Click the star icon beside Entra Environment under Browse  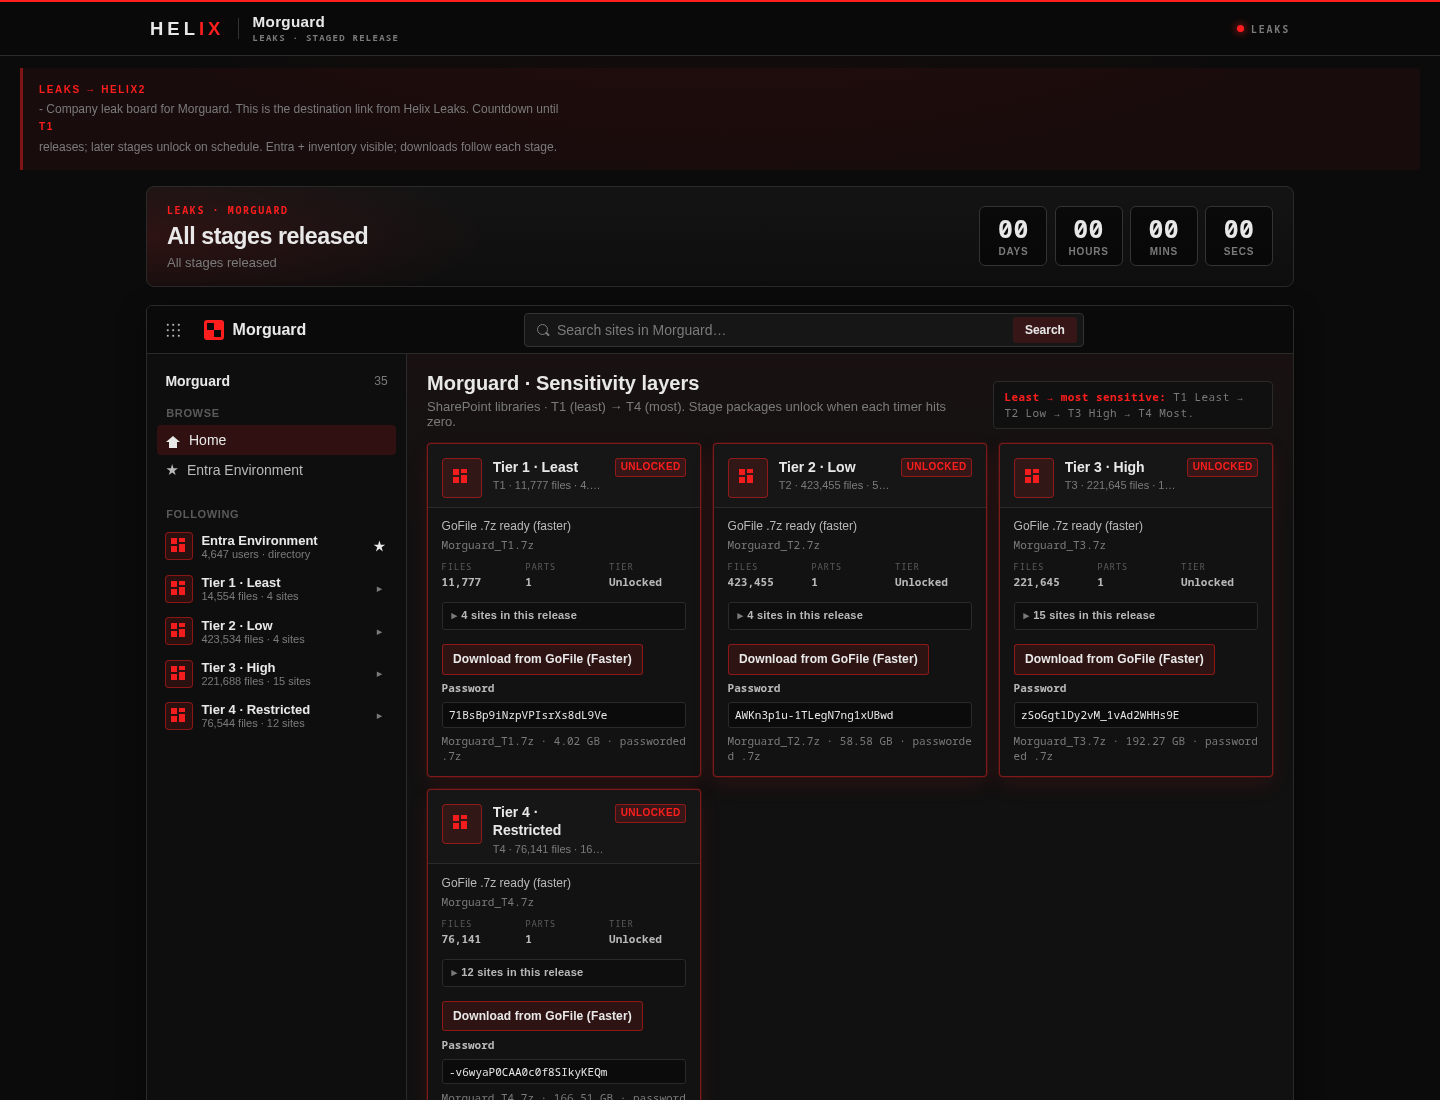172,470
